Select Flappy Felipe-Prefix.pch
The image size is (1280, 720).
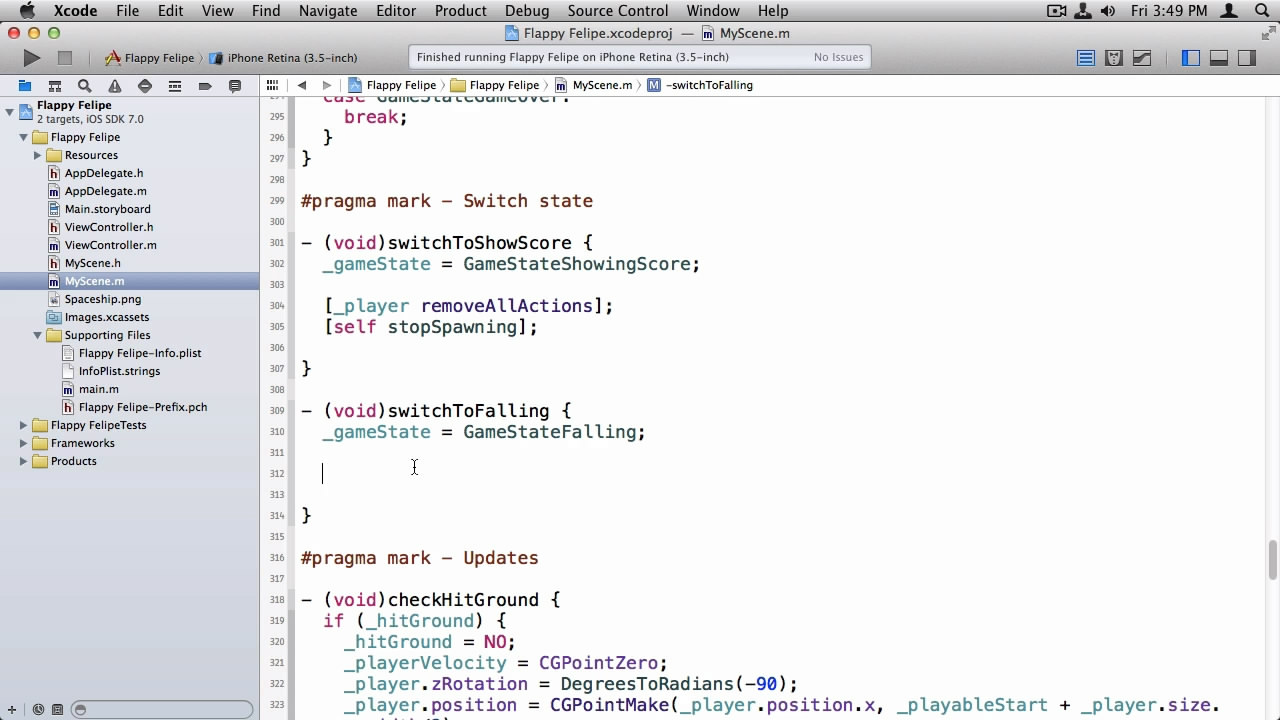pyautogui.click(x=143, y=407)
